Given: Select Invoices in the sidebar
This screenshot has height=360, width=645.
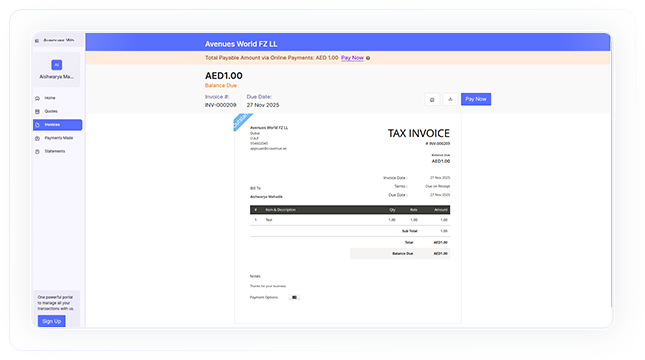Looking at the screenshot, I should coord(58,125).
